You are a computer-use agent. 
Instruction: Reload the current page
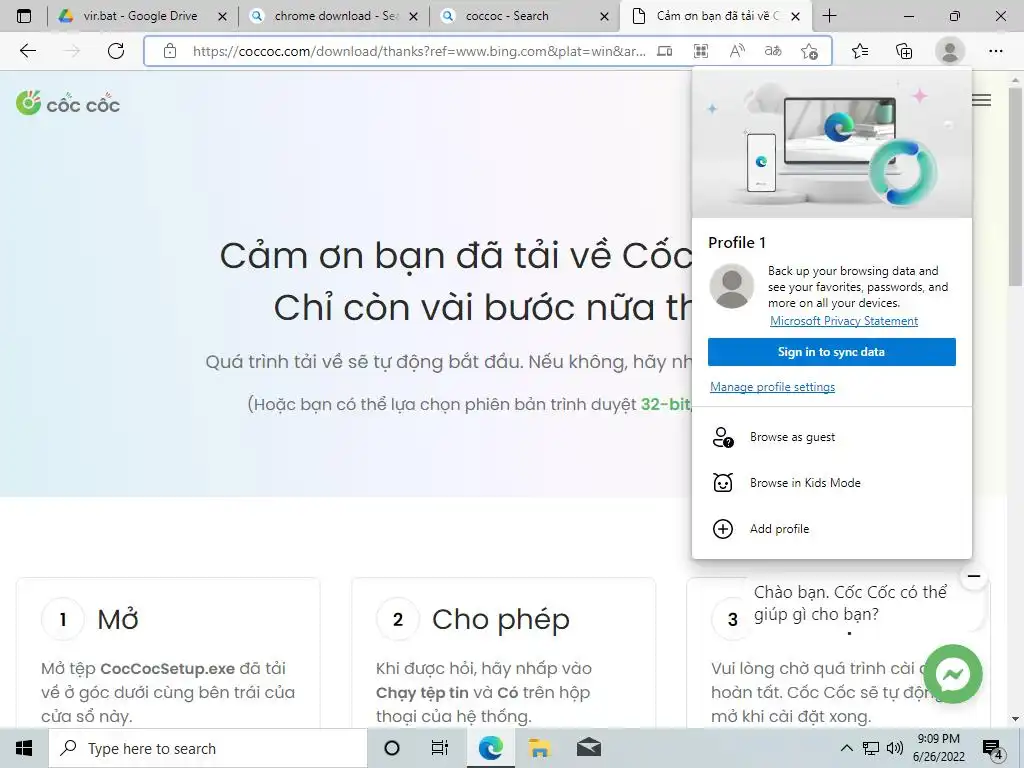[116, 51]
